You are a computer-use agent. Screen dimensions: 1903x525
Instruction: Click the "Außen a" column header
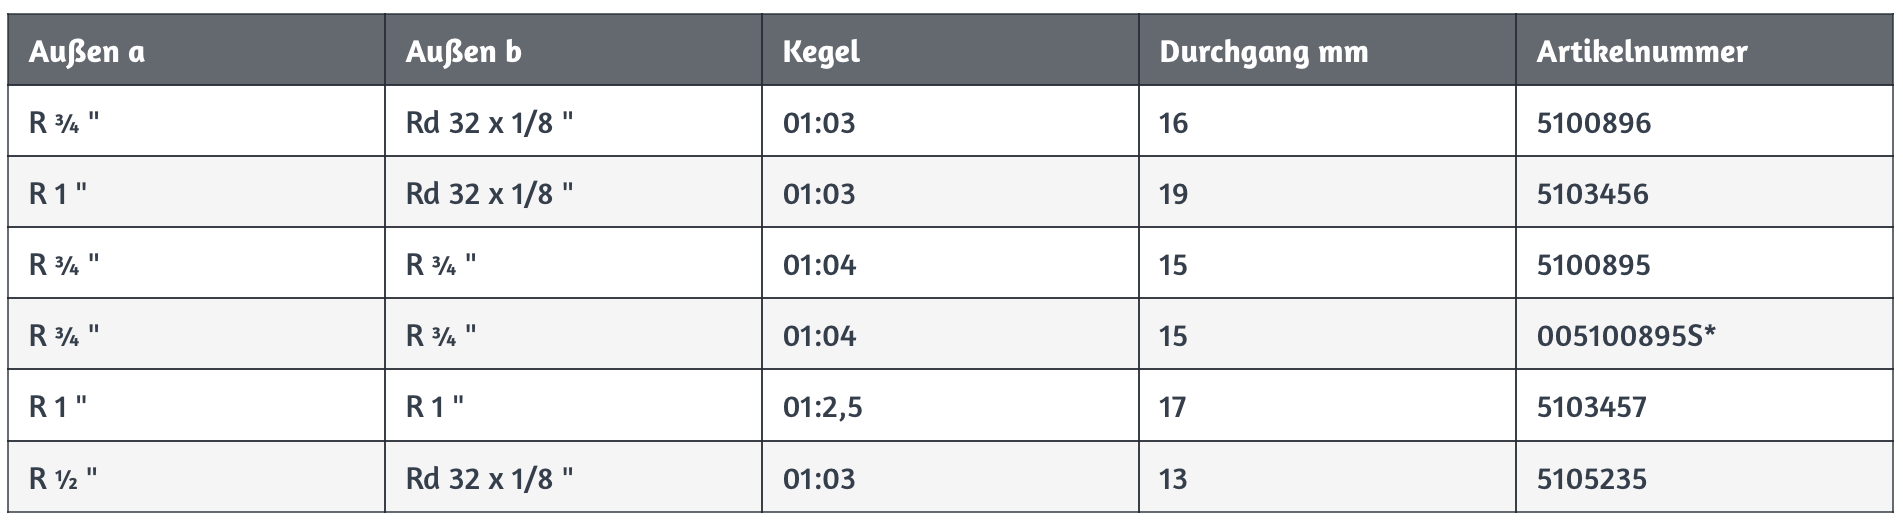[x=87, y=52]
